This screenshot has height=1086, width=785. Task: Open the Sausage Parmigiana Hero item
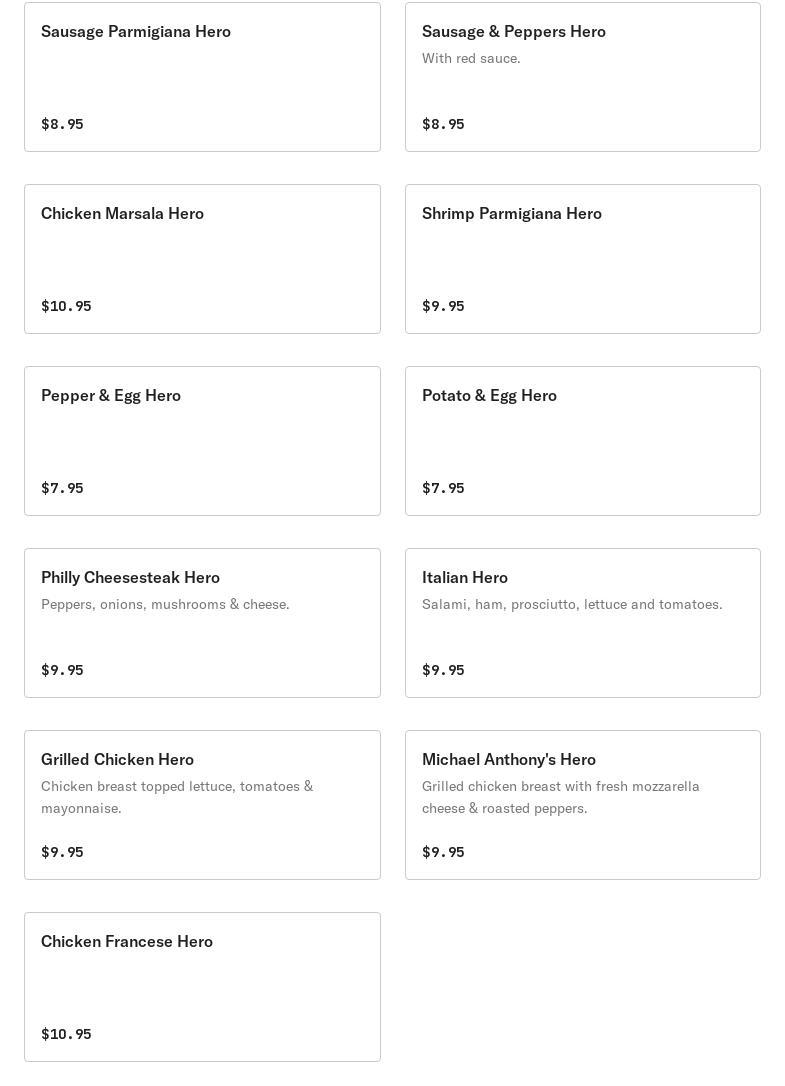click(202, 77)
